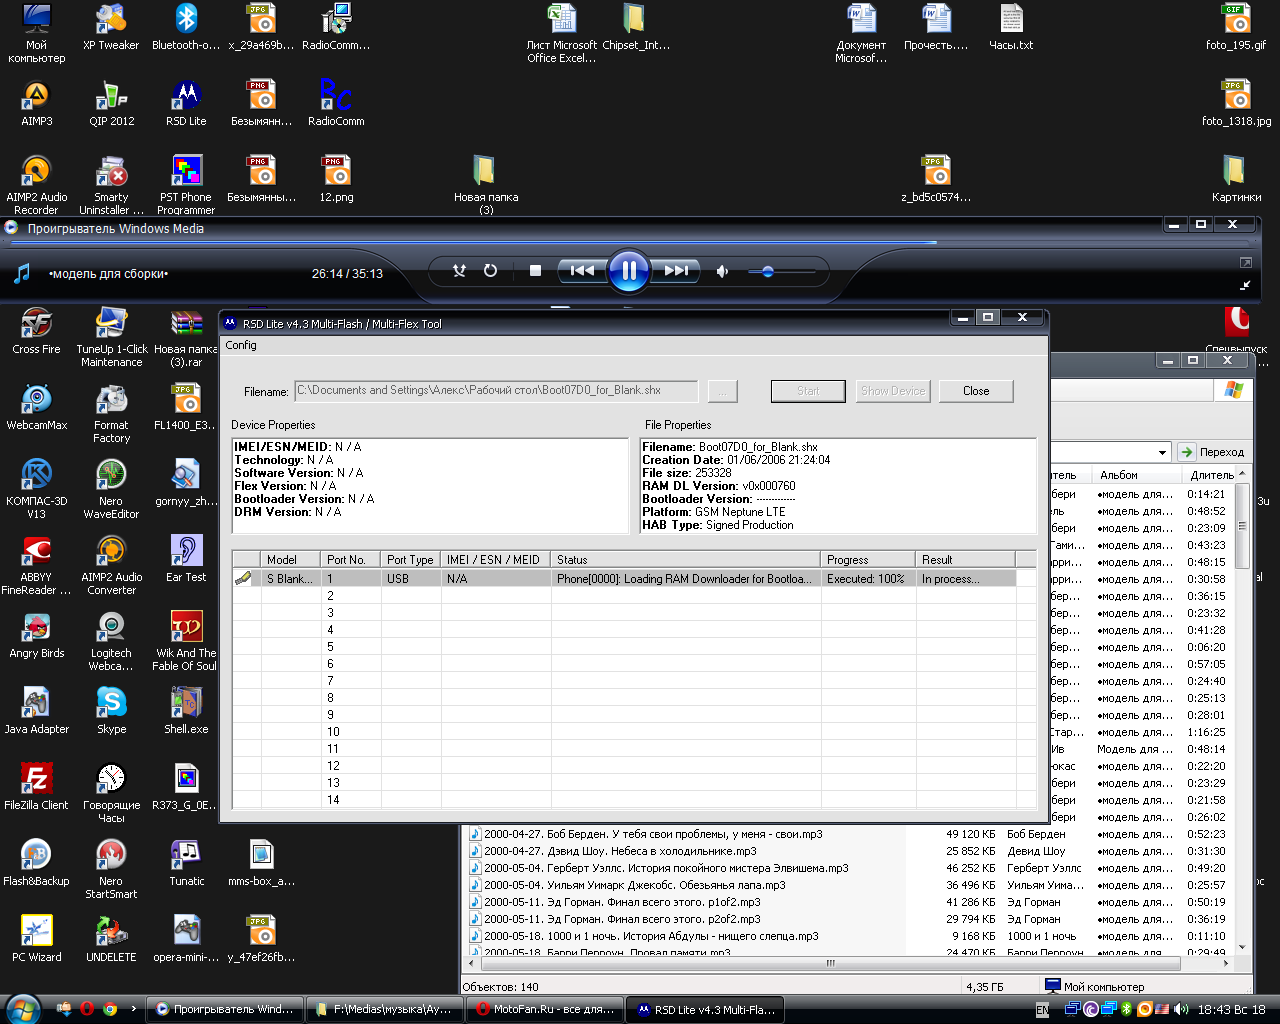Click the Port Type column header
The image size is (1280, 1024).
(411, 560)
